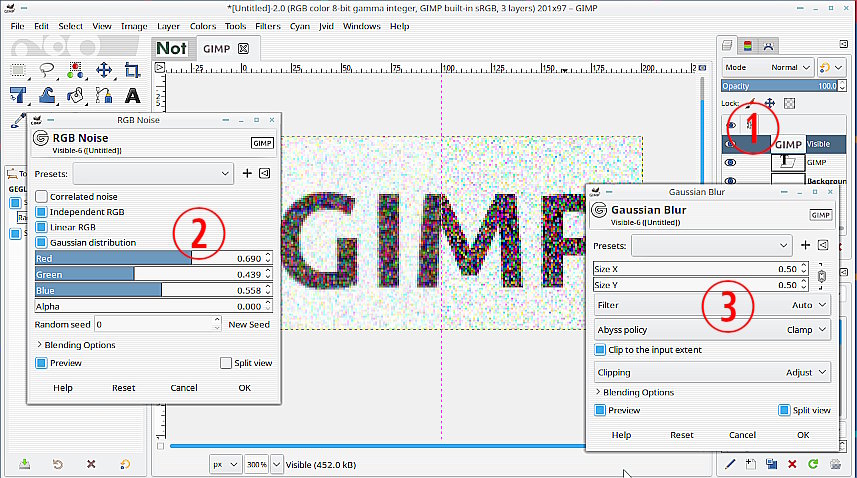857x478 pixels.
Task: Disable Split view in Gaussian Blur dialog
Action: [784, 410]
